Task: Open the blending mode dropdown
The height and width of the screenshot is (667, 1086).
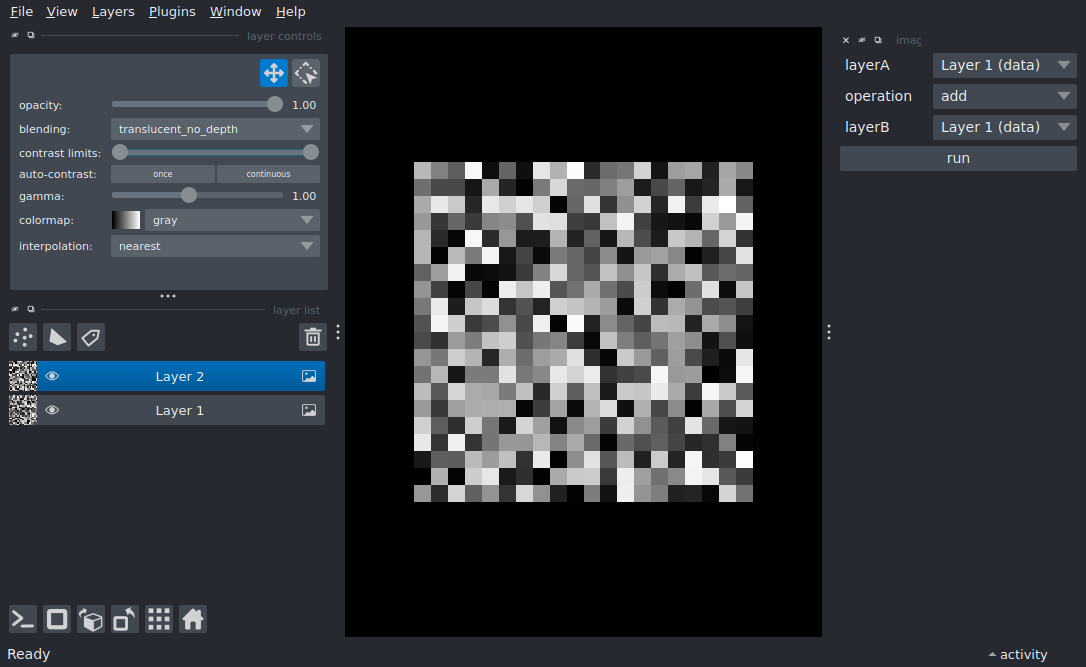Action: click(x=215, y=129)
